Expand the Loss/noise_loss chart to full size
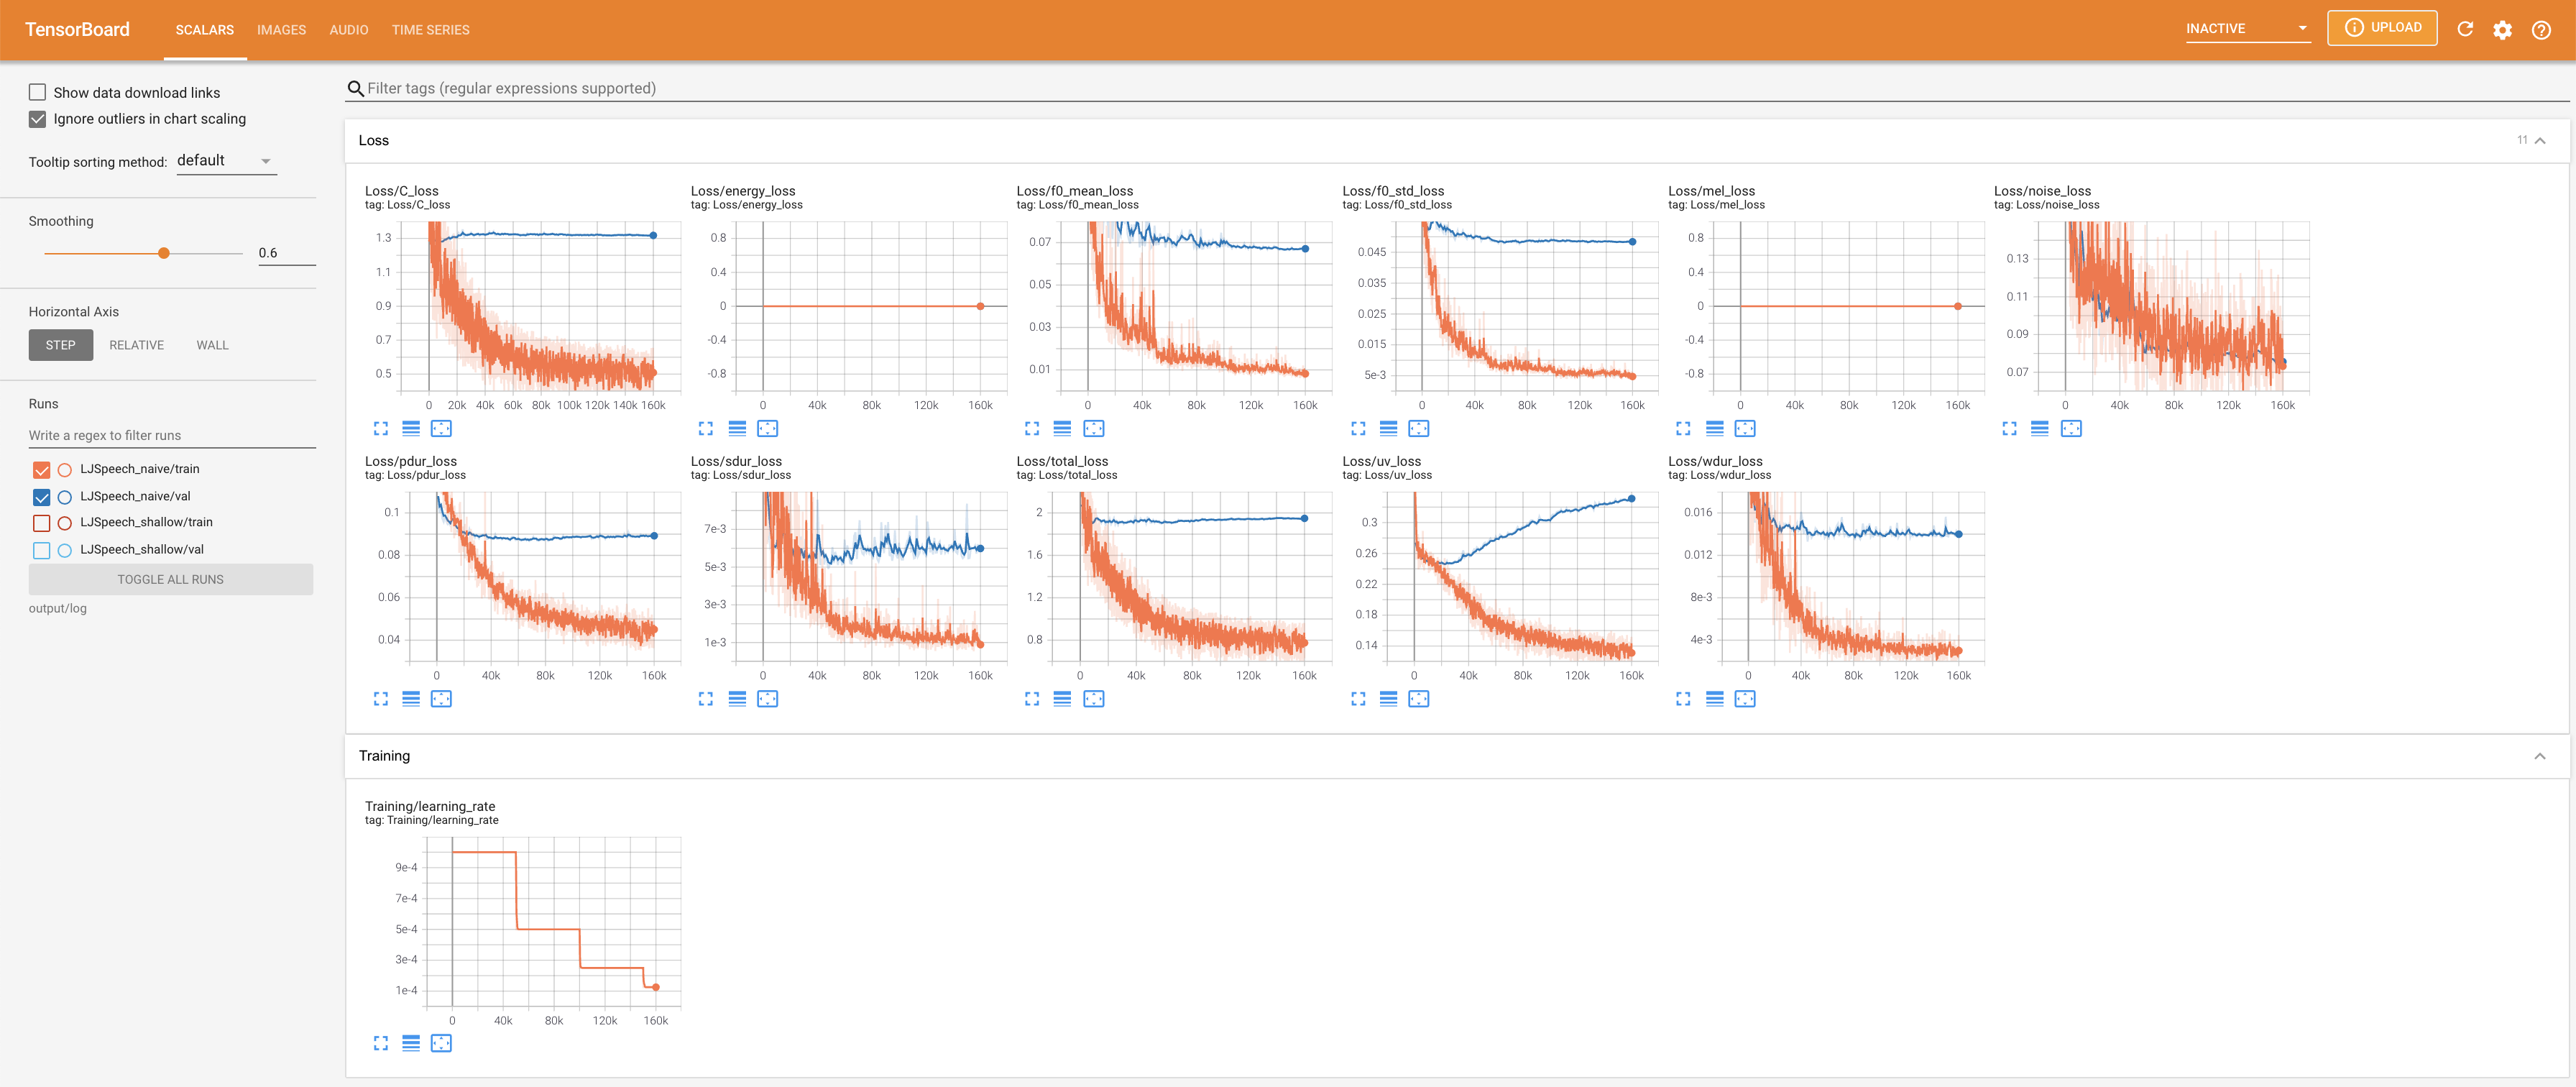Viewport: 2576px width, 1087px height. [2009, 428]
